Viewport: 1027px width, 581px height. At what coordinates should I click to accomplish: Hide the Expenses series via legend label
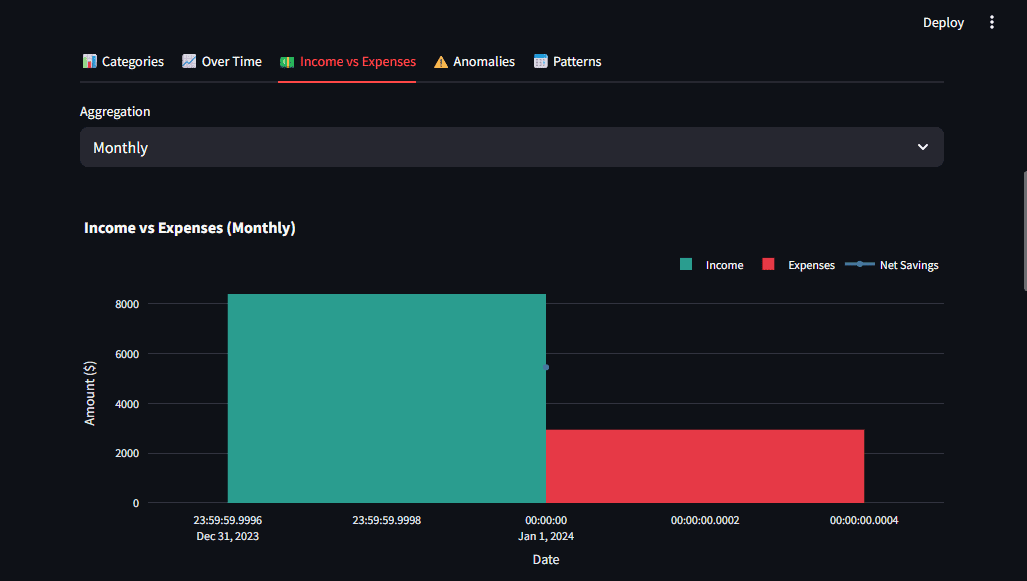[x=811, y=265]
